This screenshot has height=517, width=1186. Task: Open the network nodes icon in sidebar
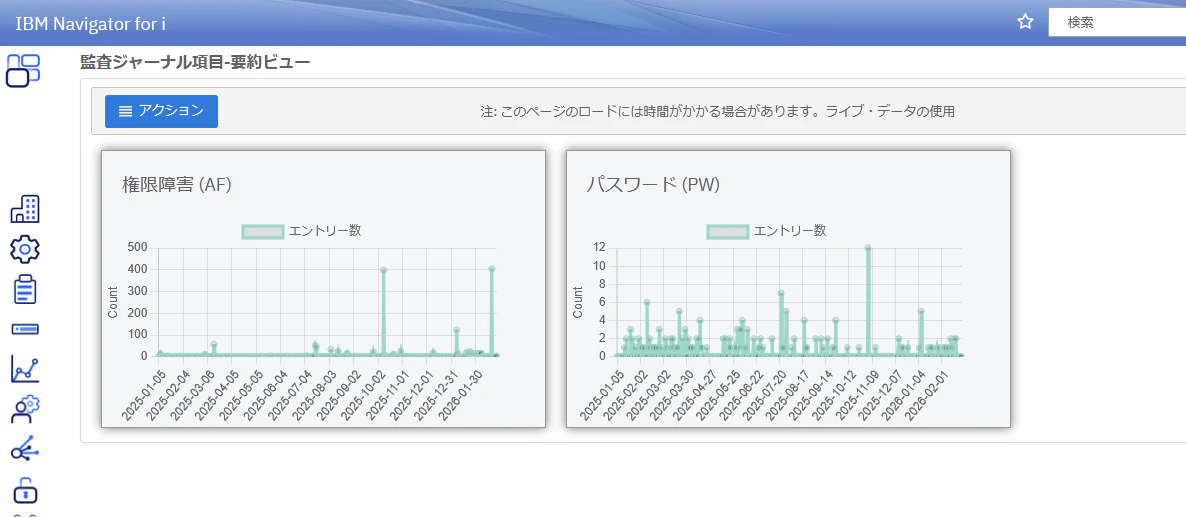25,449
